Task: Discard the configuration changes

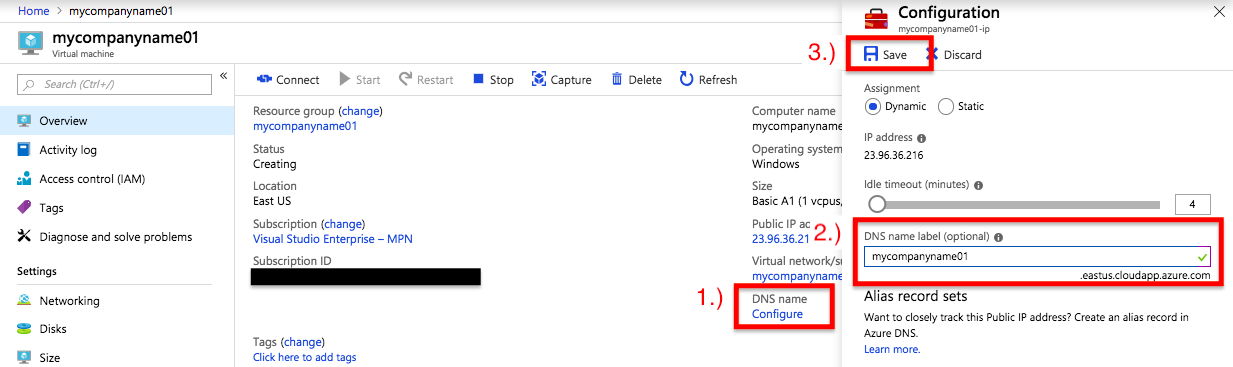Action: coord(954,55)
